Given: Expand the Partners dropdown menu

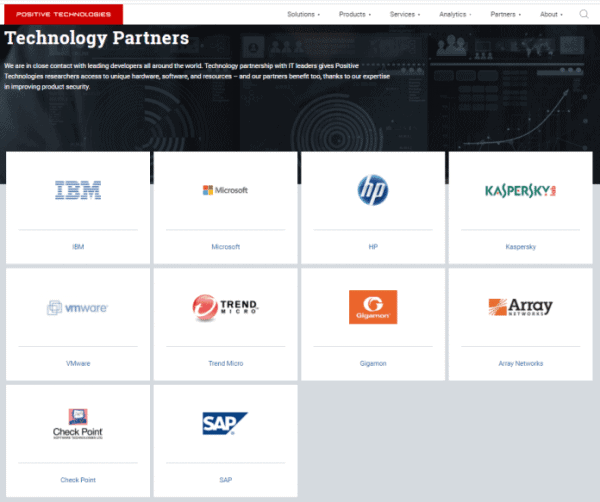Looking at the screenshot, I should click(505, 15).
